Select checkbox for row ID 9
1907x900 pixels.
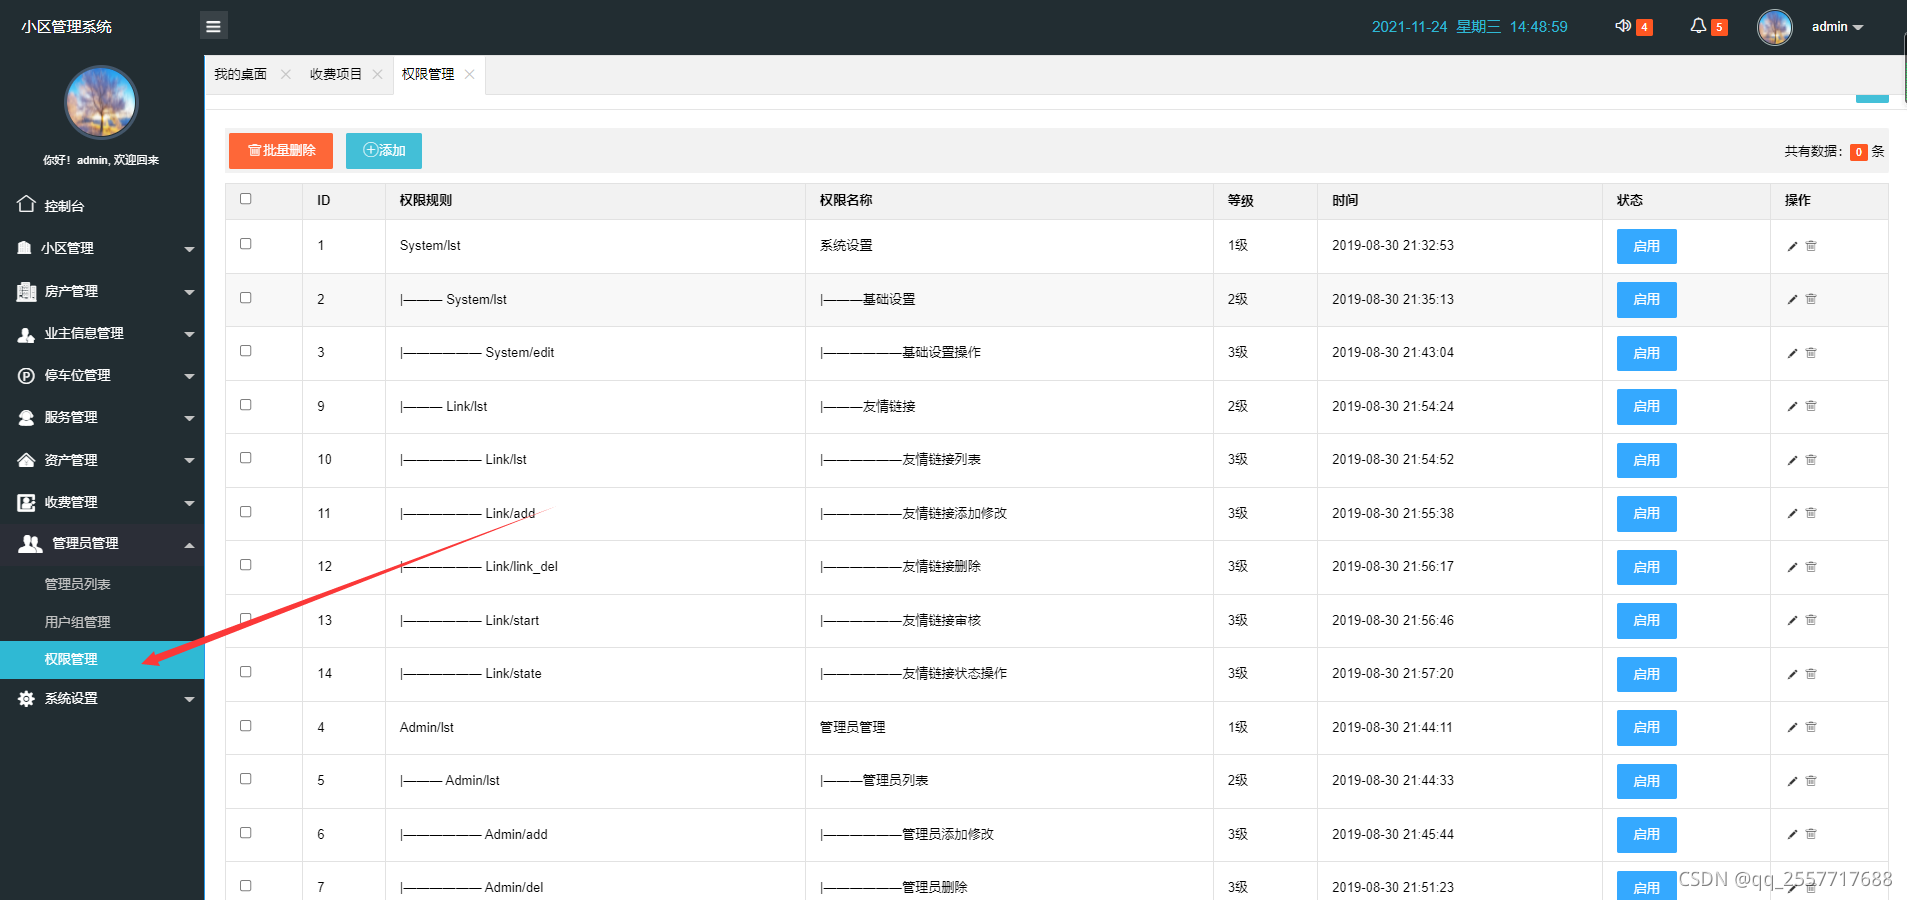[246, 405]
